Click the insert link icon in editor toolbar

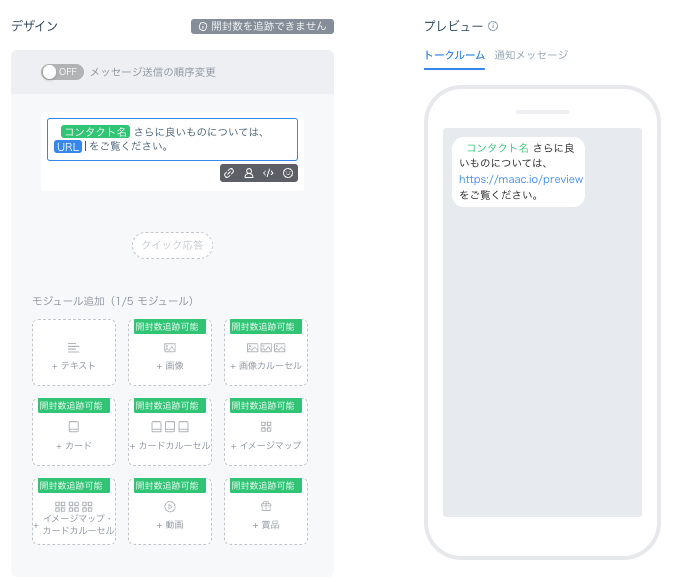click(x=229, y=173)
